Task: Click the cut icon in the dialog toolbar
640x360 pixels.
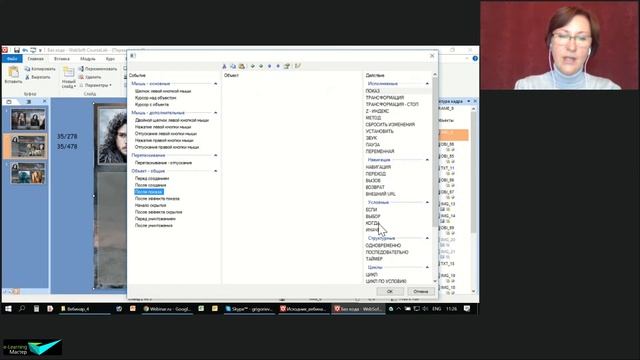Action: (224, 66)
